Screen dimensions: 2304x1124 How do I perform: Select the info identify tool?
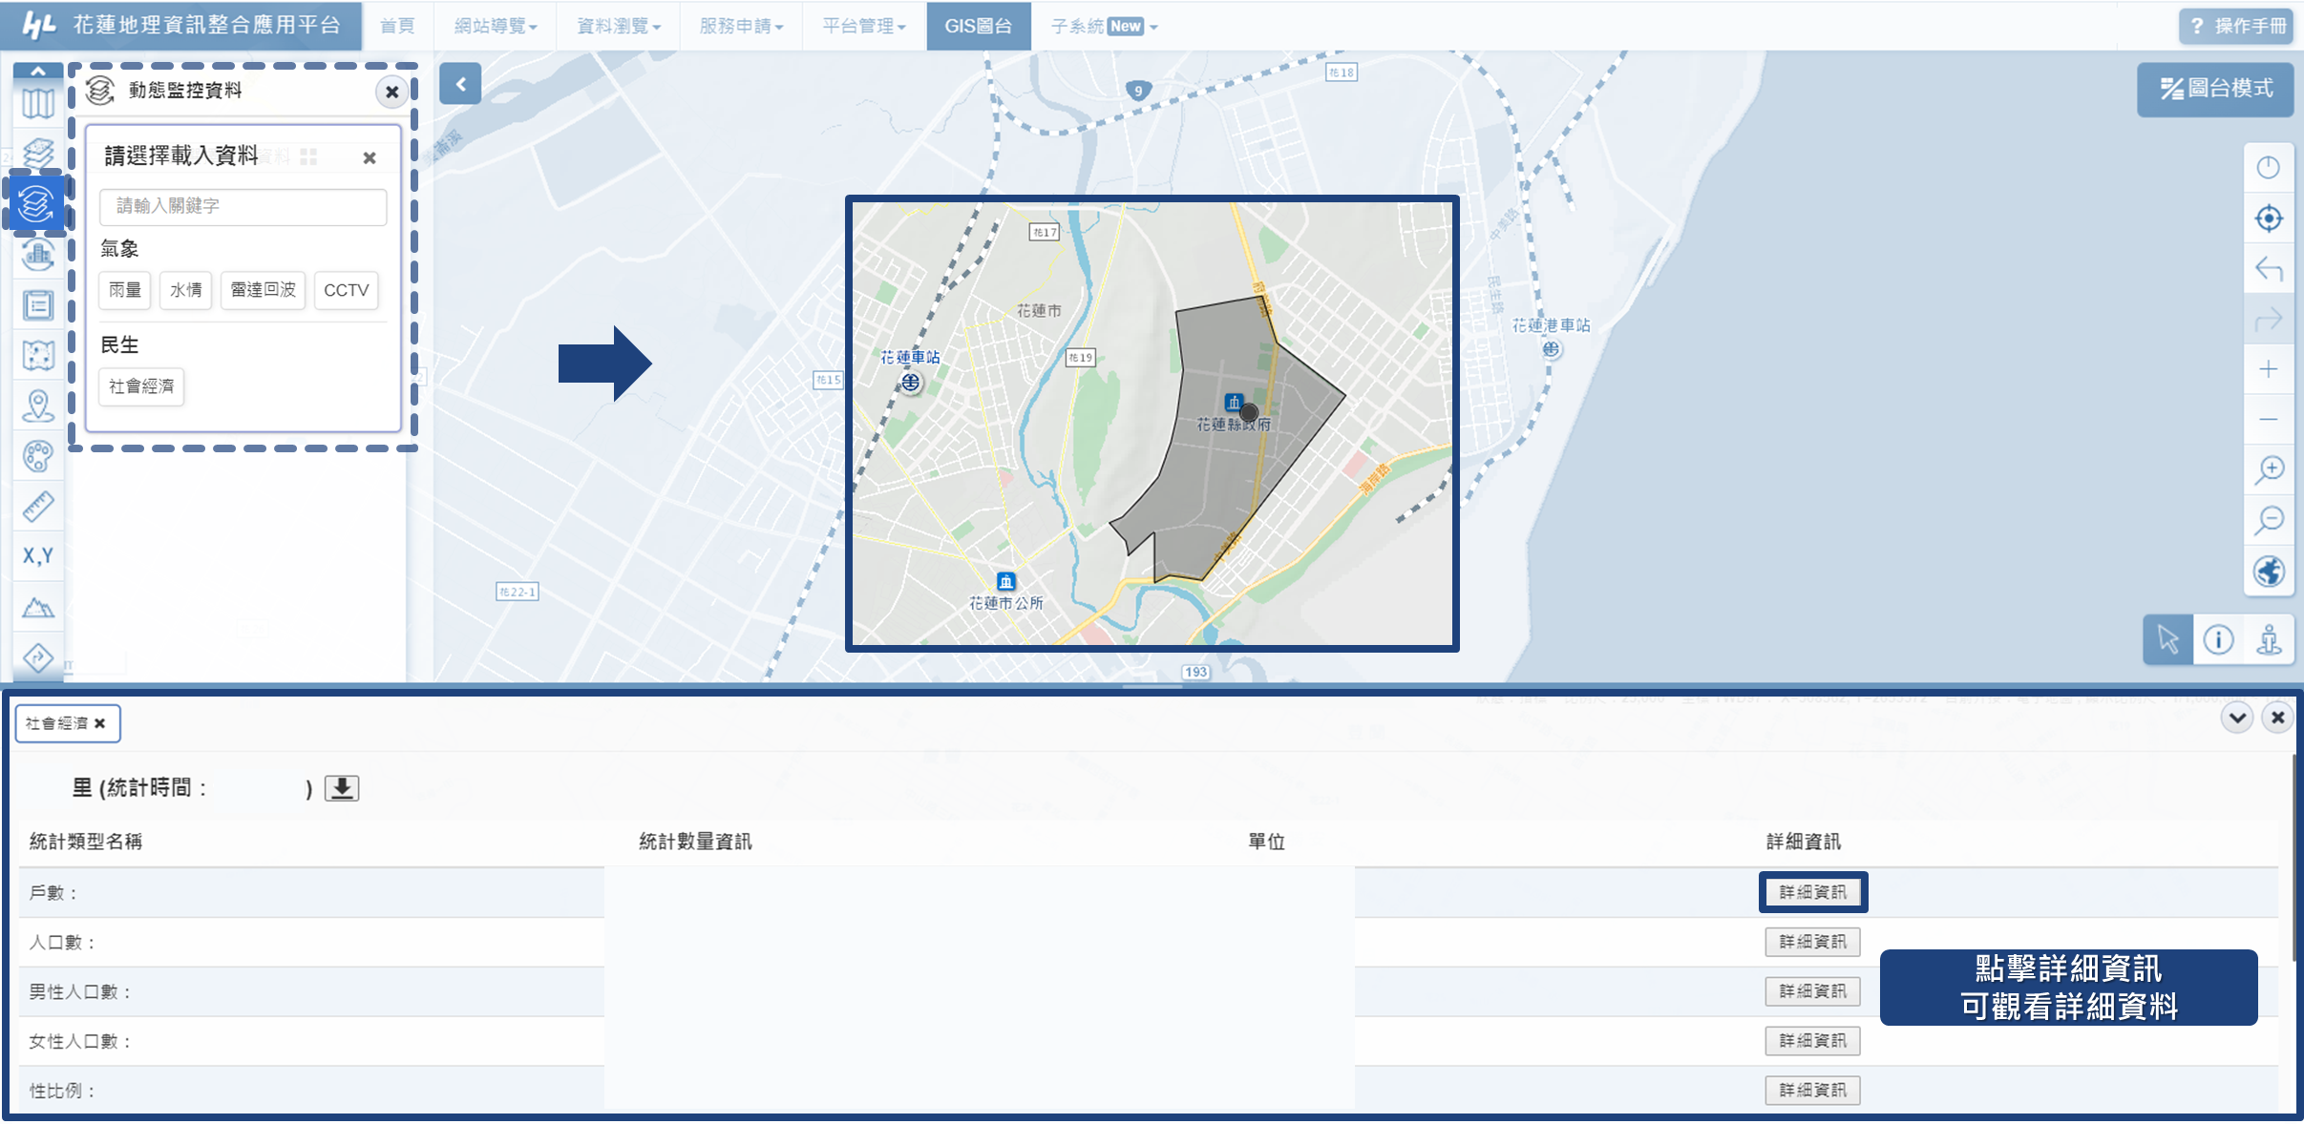[2218, 640]
